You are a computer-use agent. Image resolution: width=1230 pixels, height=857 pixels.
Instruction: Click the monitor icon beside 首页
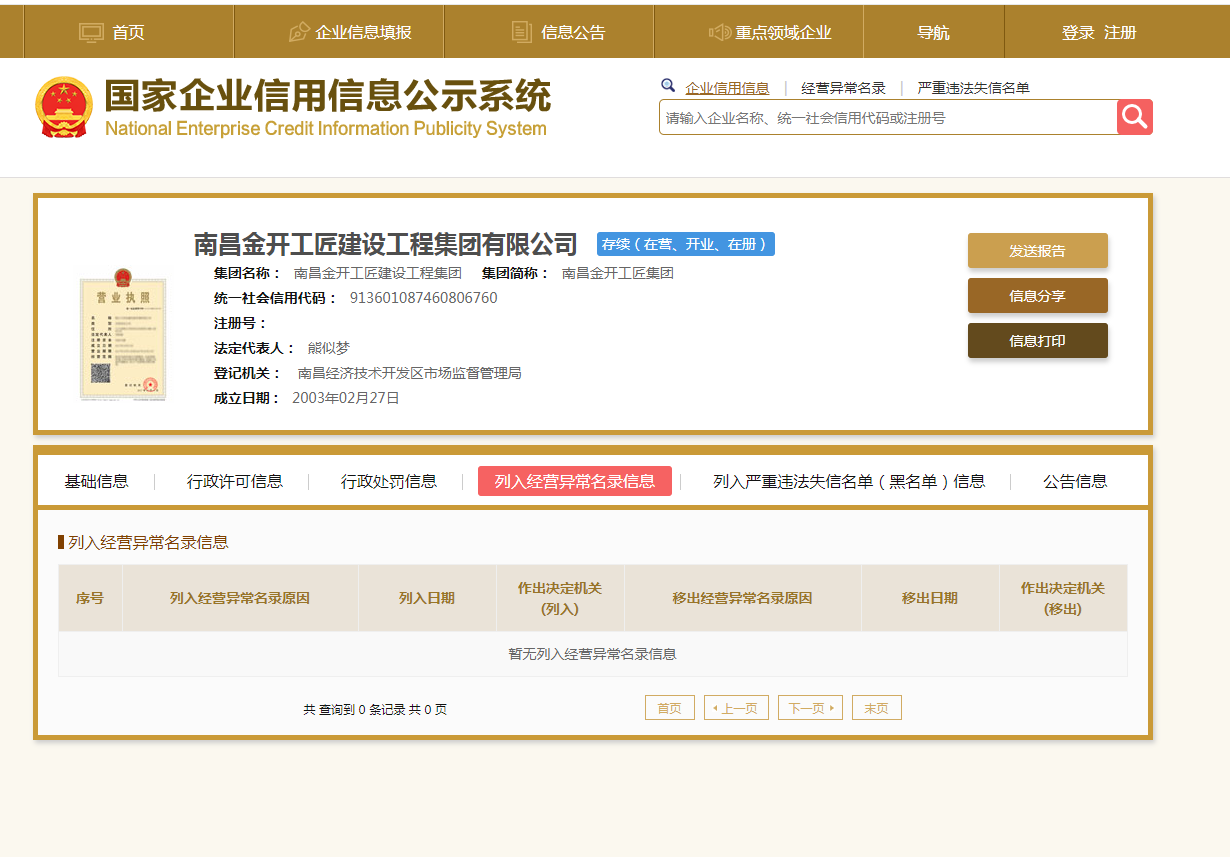coord(91,32)
